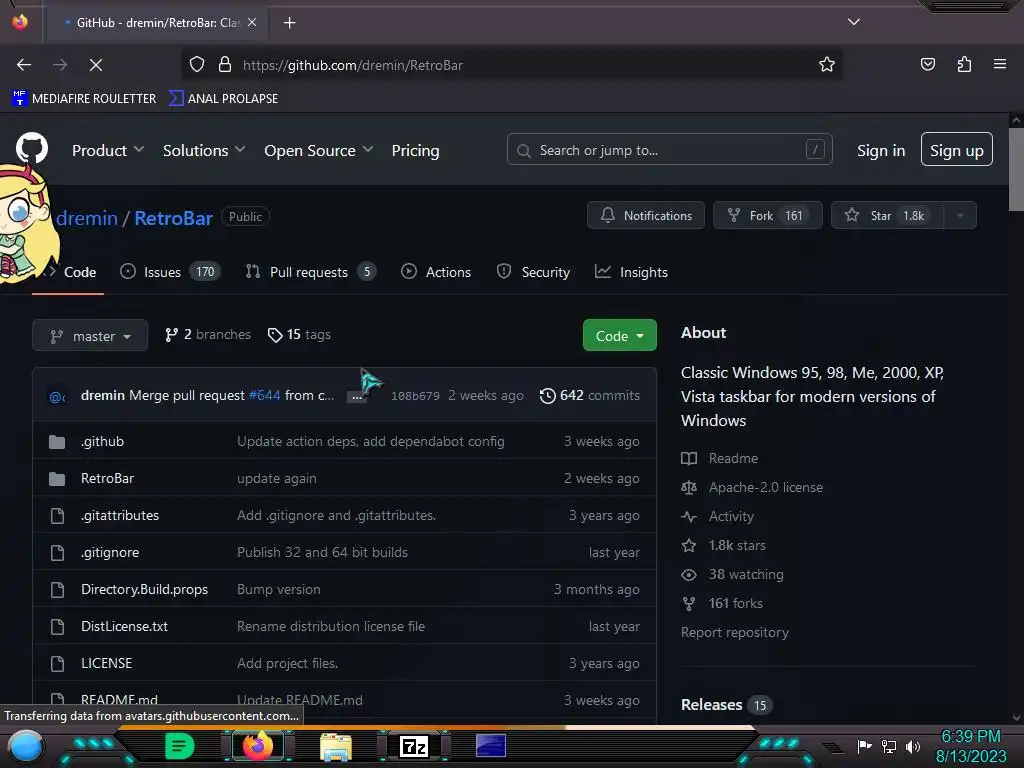Open the green Code dropdown button
Viewport: 1024px width, 768px height.
620,336
